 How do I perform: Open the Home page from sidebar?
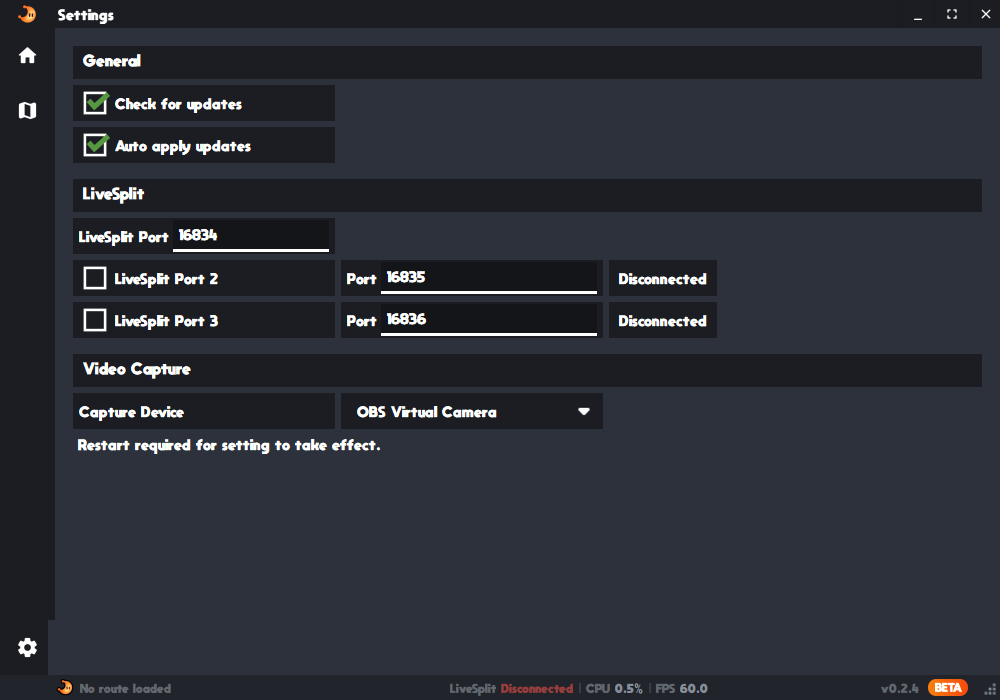coord(27,55)
